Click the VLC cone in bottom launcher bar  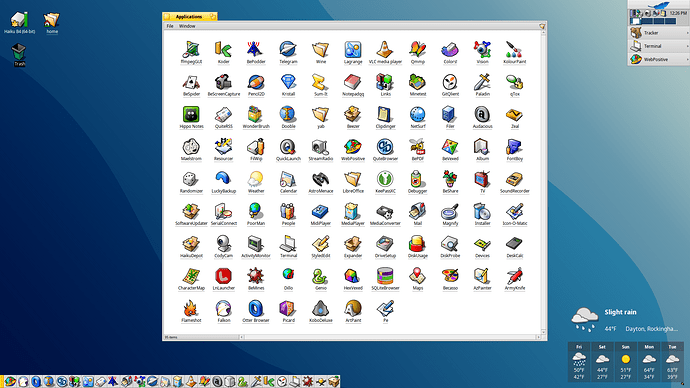(191, 381)
